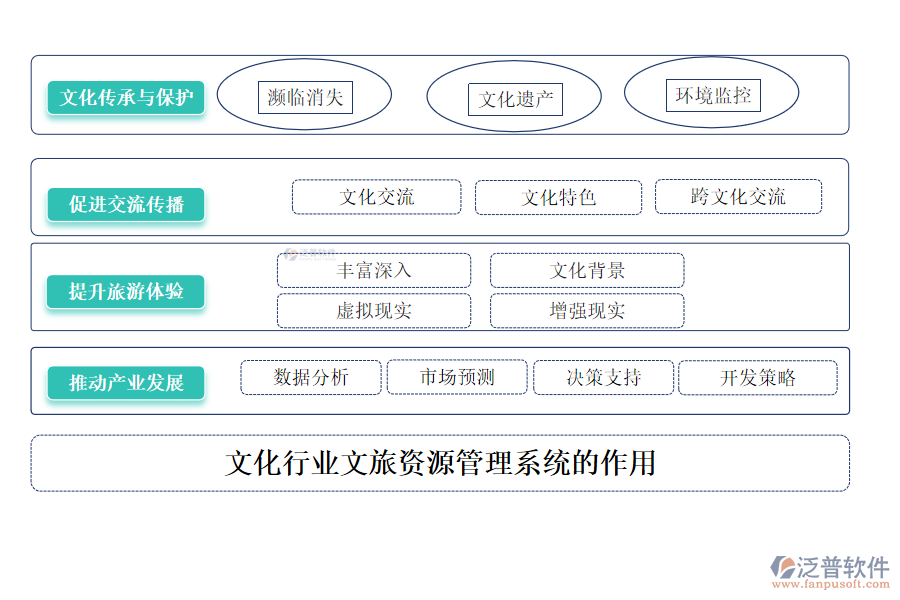Select the 文化传承与保护 teal label
The image size is (900, 600).
tap(126, 98)
